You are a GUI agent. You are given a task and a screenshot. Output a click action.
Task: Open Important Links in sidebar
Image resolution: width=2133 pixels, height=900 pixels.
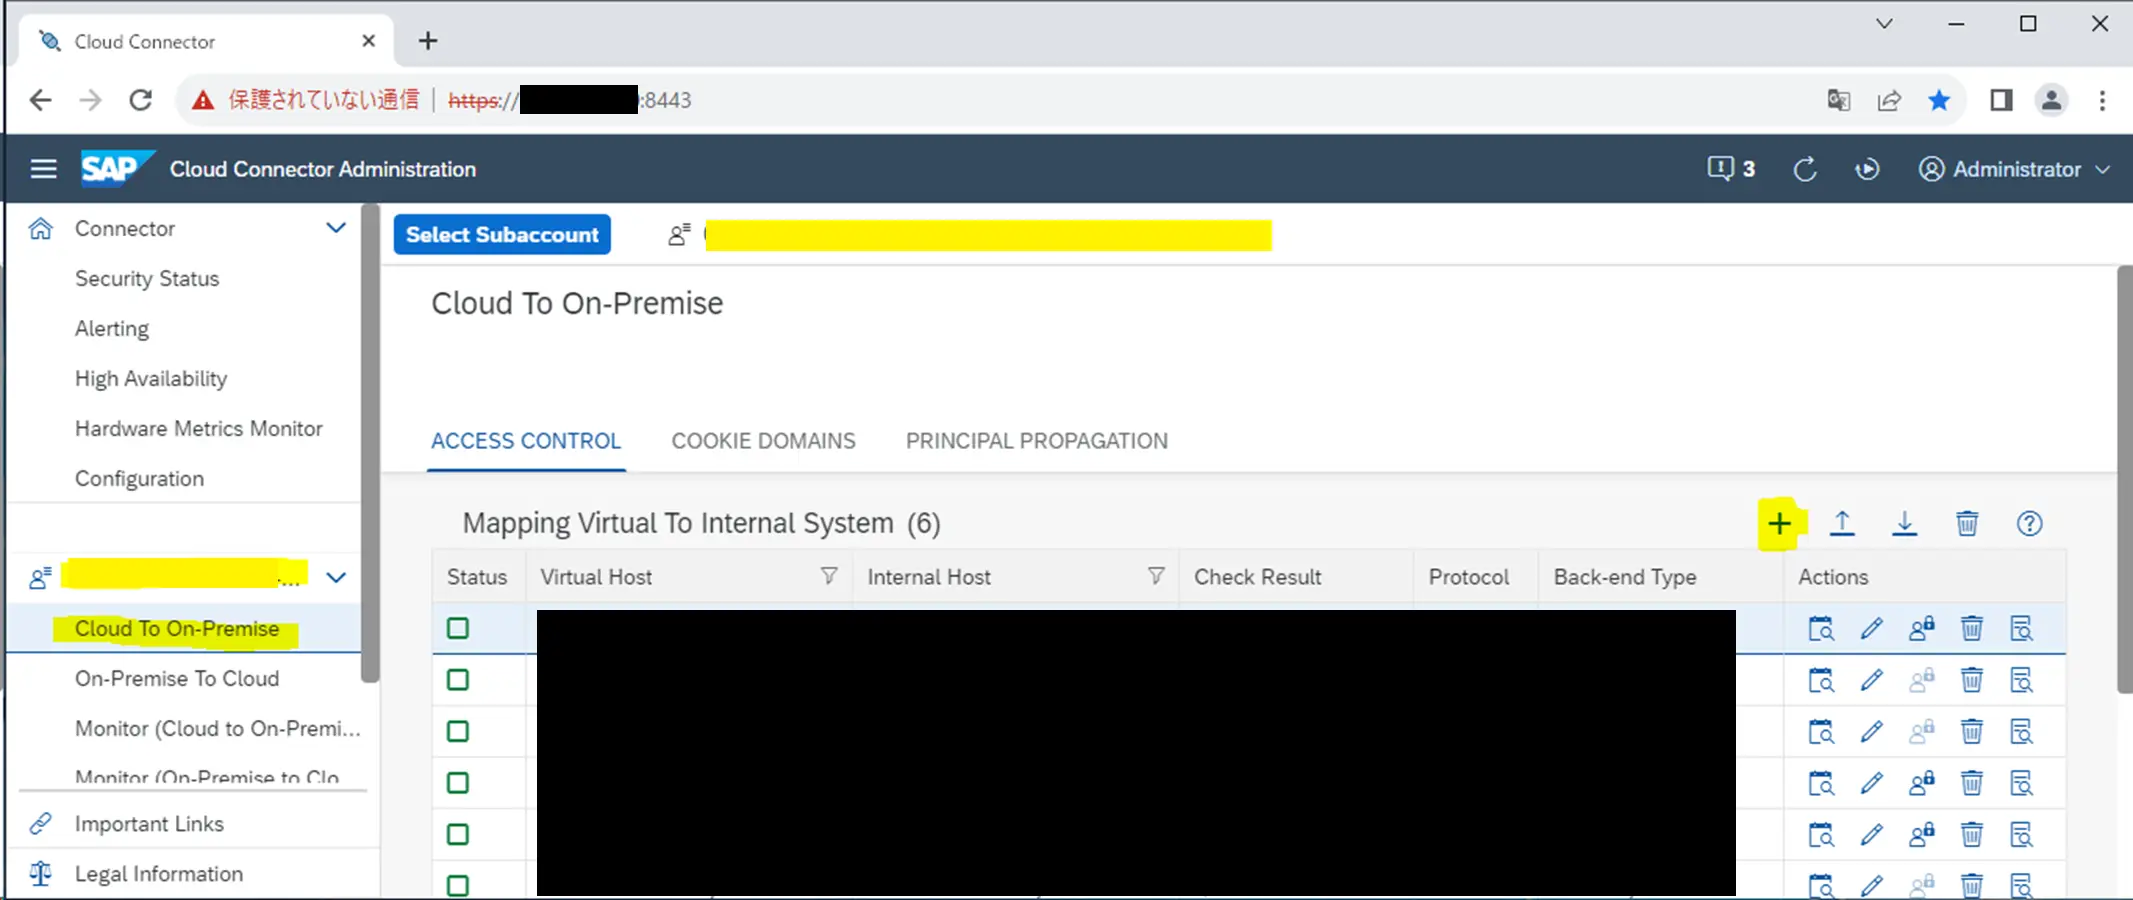tap(149, 824)
